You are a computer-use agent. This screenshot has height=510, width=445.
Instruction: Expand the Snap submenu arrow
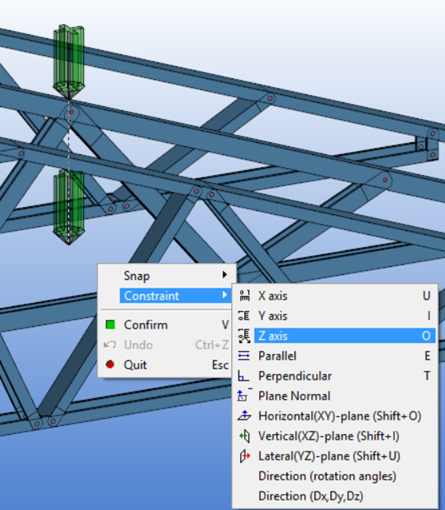click(225, 275)
